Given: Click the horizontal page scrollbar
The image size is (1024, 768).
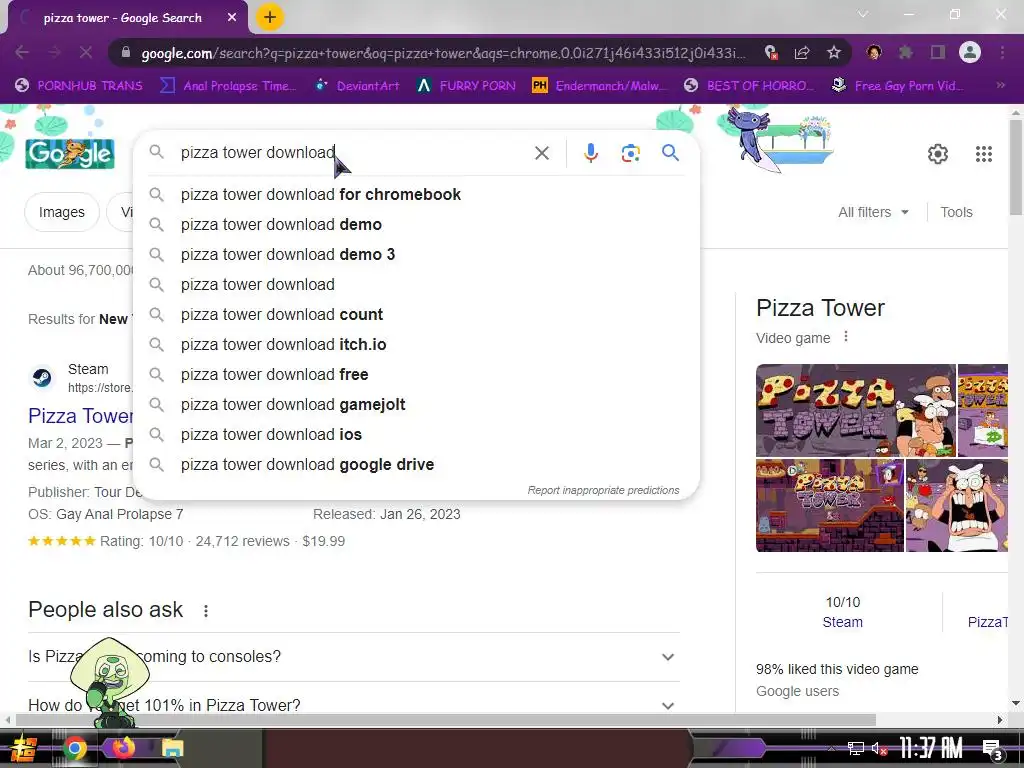Looking at the screenshot, I should pyautogui.click(x=445, y=720).
